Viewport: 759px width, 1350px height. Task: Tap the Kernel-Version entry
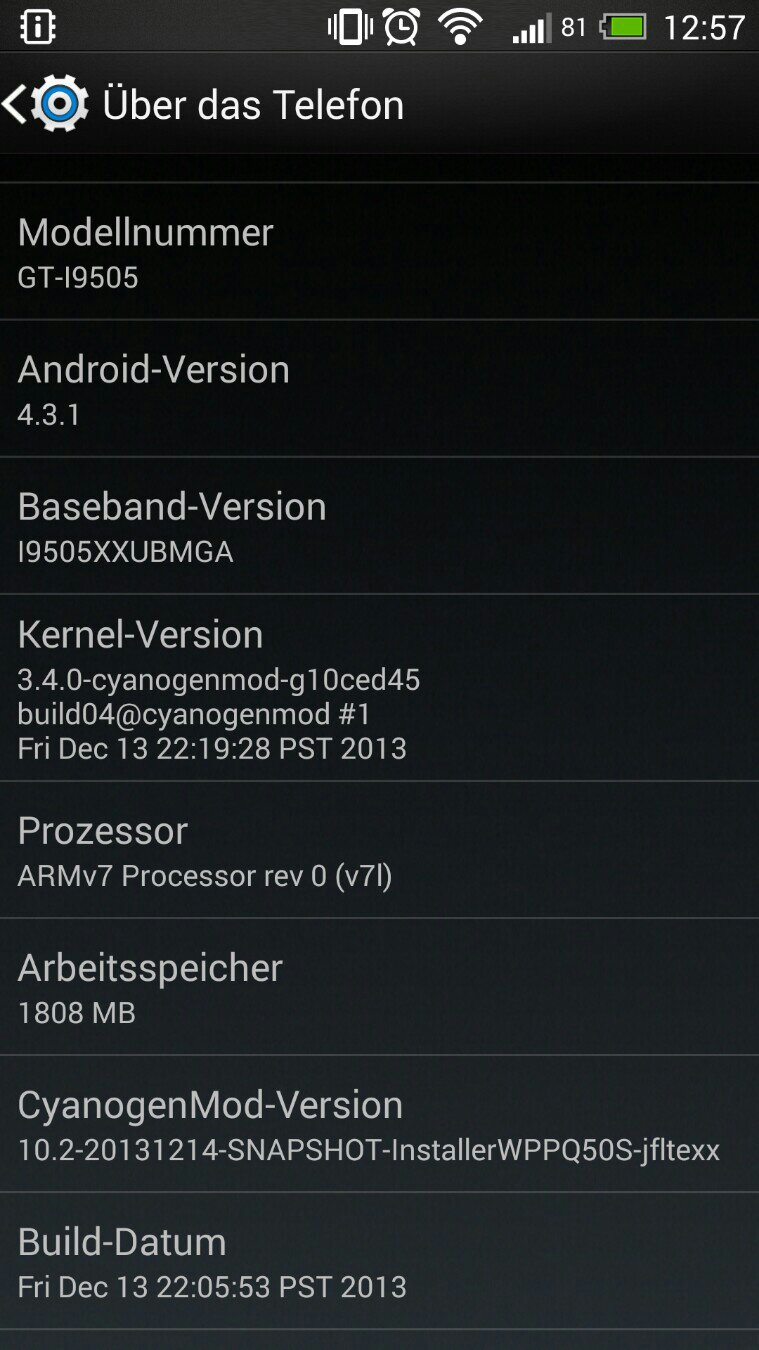tap(379, 687)
